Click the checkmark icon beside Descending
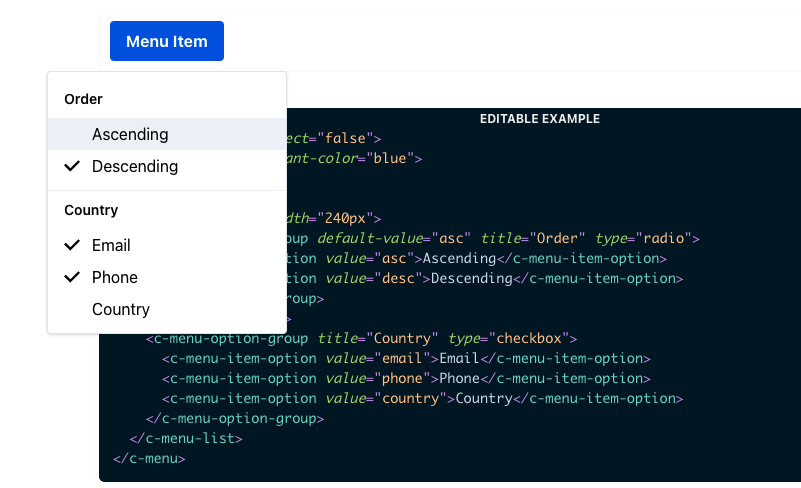 coord(72,166)
